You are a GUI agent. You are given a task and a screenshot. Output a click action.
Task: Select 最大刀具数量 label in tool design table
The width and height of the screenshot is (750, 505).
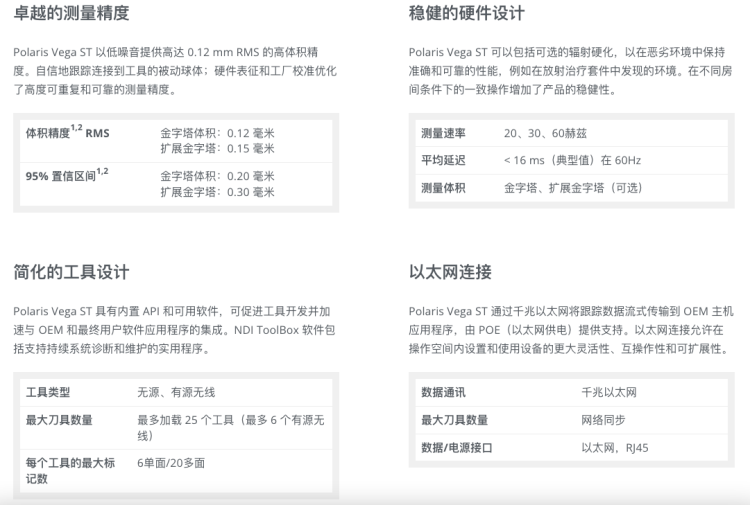[x=59, y=420]
